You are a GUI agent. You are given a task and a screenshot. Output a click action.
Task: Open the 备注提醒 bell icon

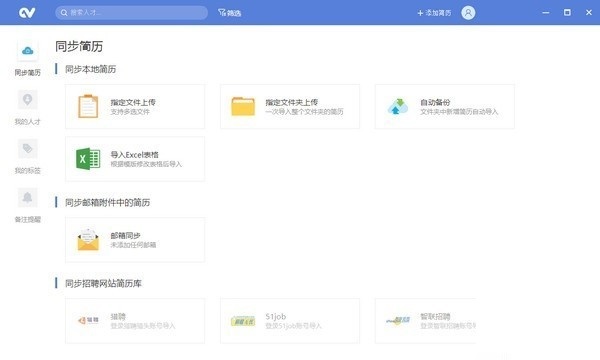coord(28,198)
